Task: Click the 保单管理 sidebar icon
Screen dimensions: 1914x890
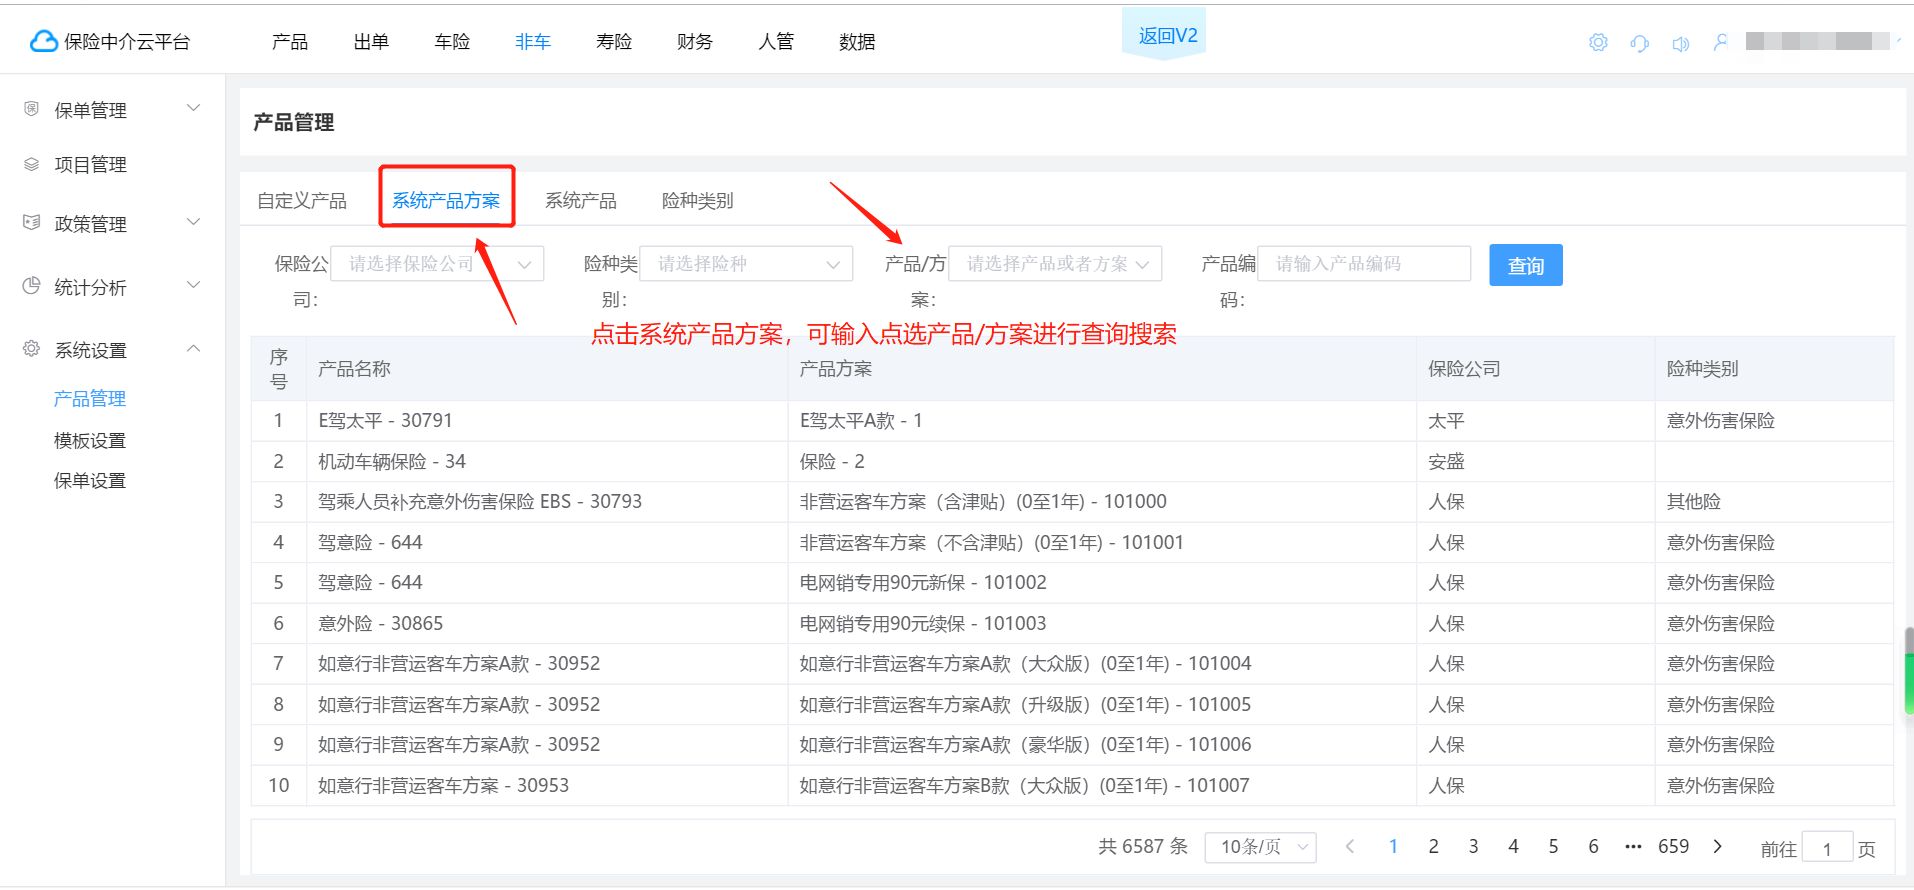Action: [32, 109]
